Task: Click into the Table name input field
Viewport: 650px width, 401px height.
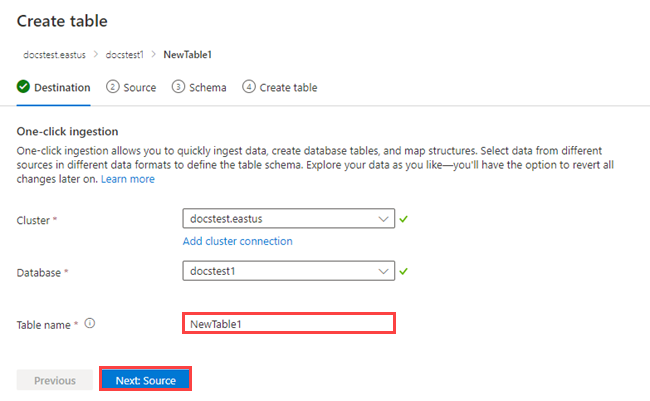Action: tap(289, 323)
